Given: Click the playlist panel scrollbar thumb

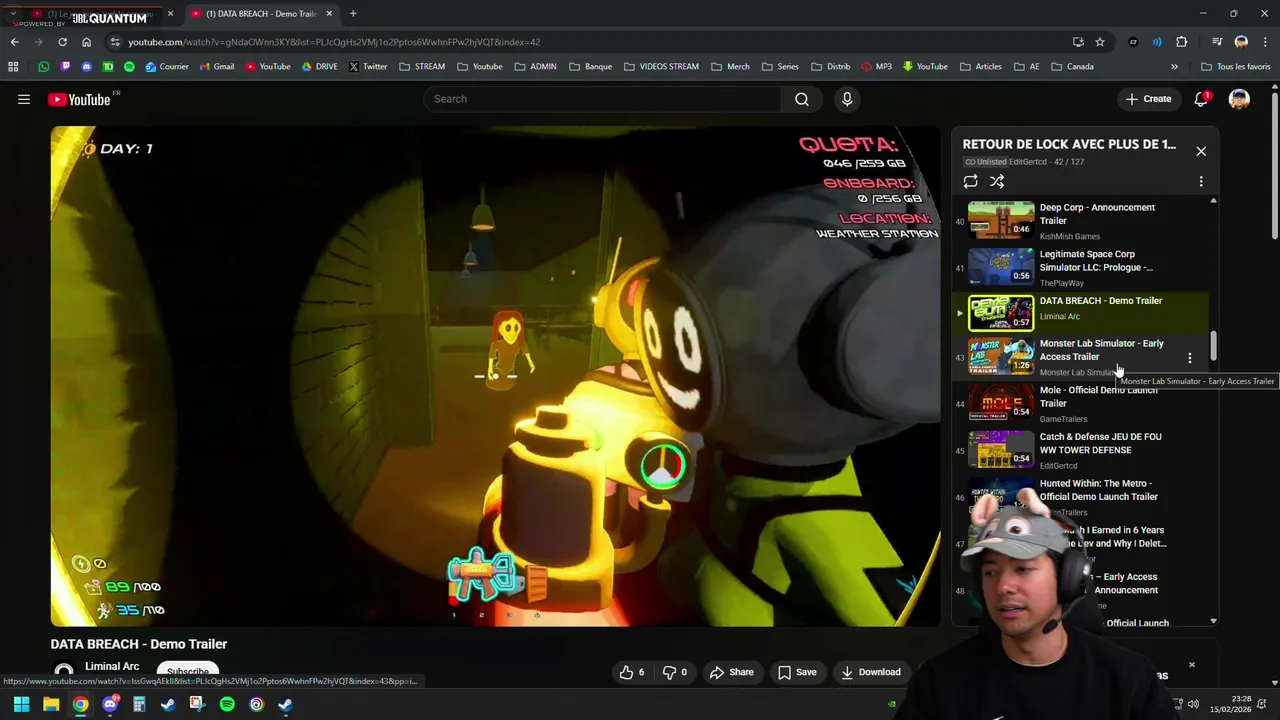Looking at the screenshot, I should pos(1213,347).
